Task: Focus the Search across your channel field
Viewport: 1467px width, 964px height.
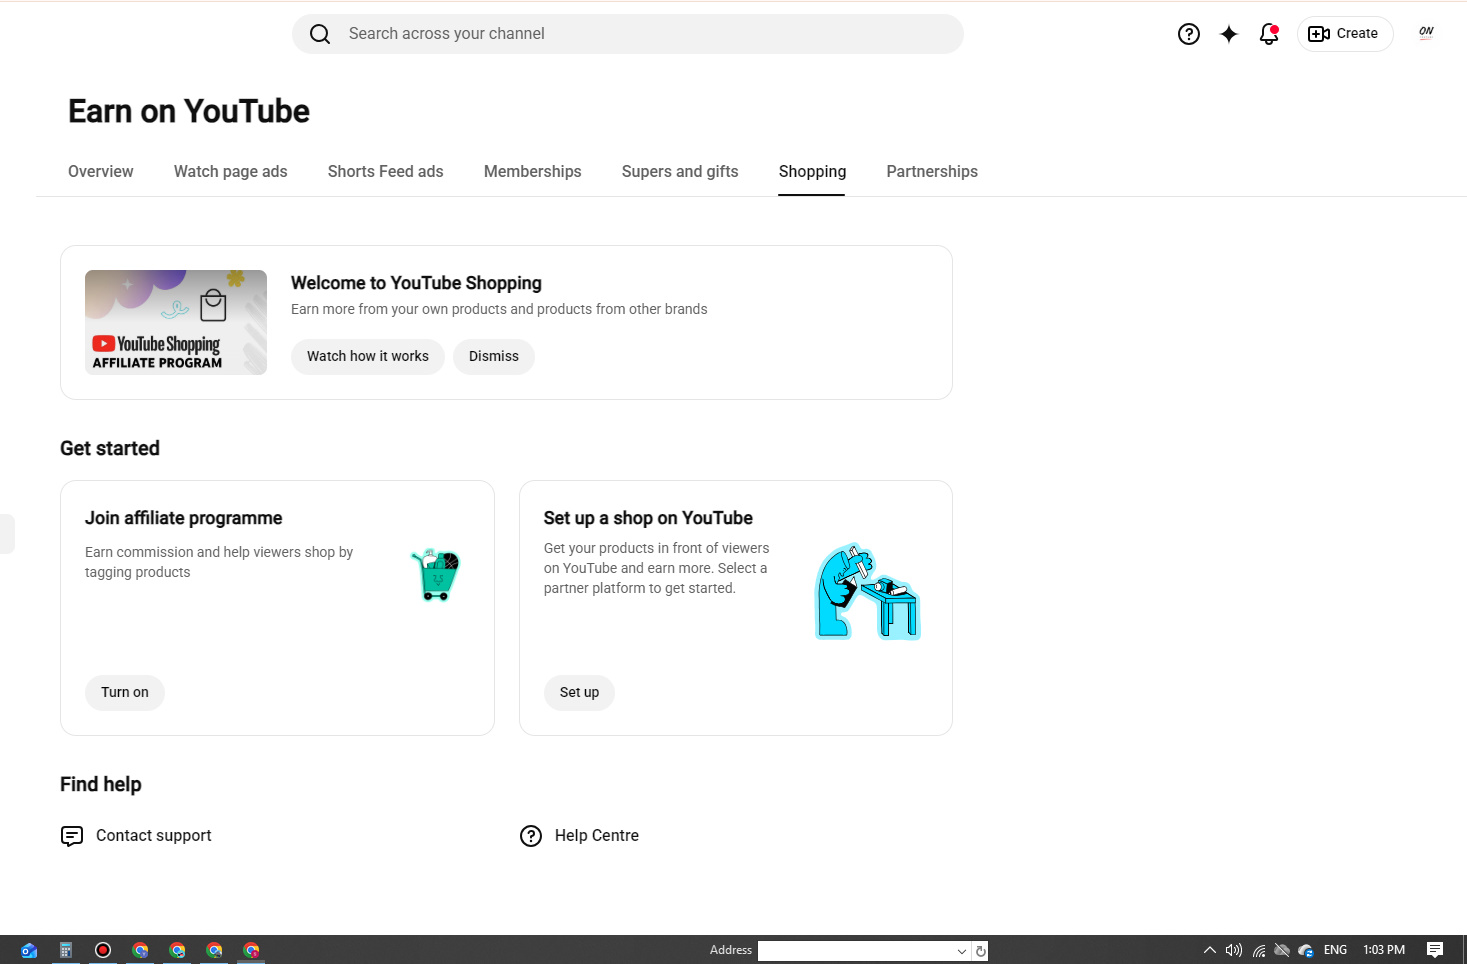Action: point(628,34)
